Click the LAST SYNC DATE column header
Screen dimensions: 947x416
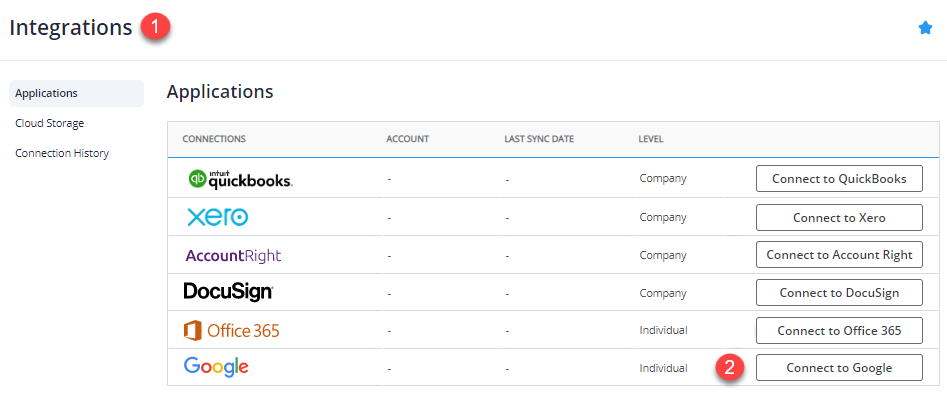click(539, 139)
